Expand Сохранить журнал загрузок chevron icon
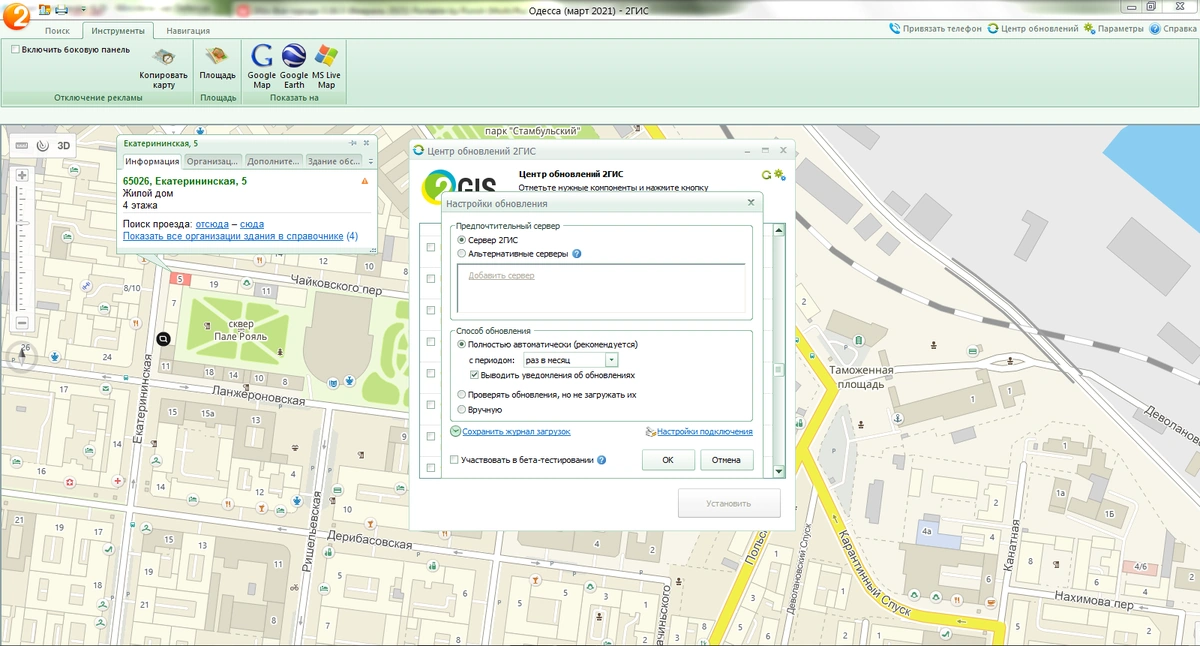This screenshot has height=646, width=1200. coord(455,431)
